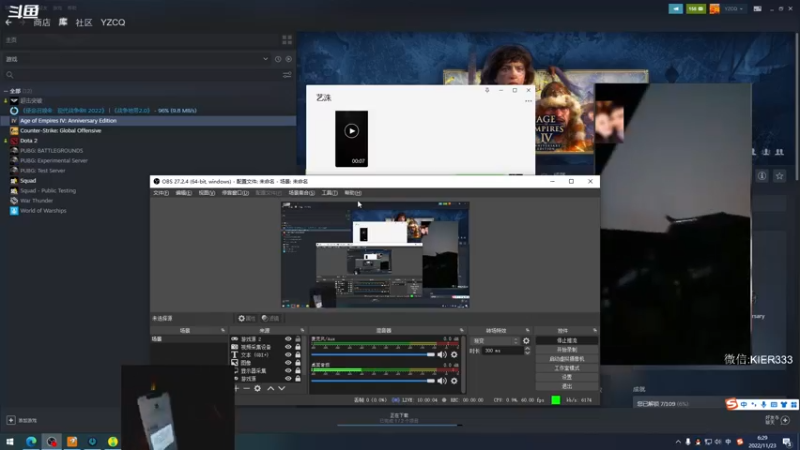Open the scene transition type dropdown
This screenshot has height=450, width=800.
point(494,340)
